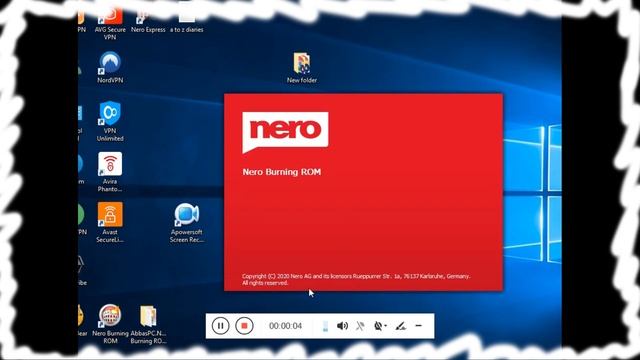Open the webcam dropdown in recorder toolbar

tap(380, 326)
